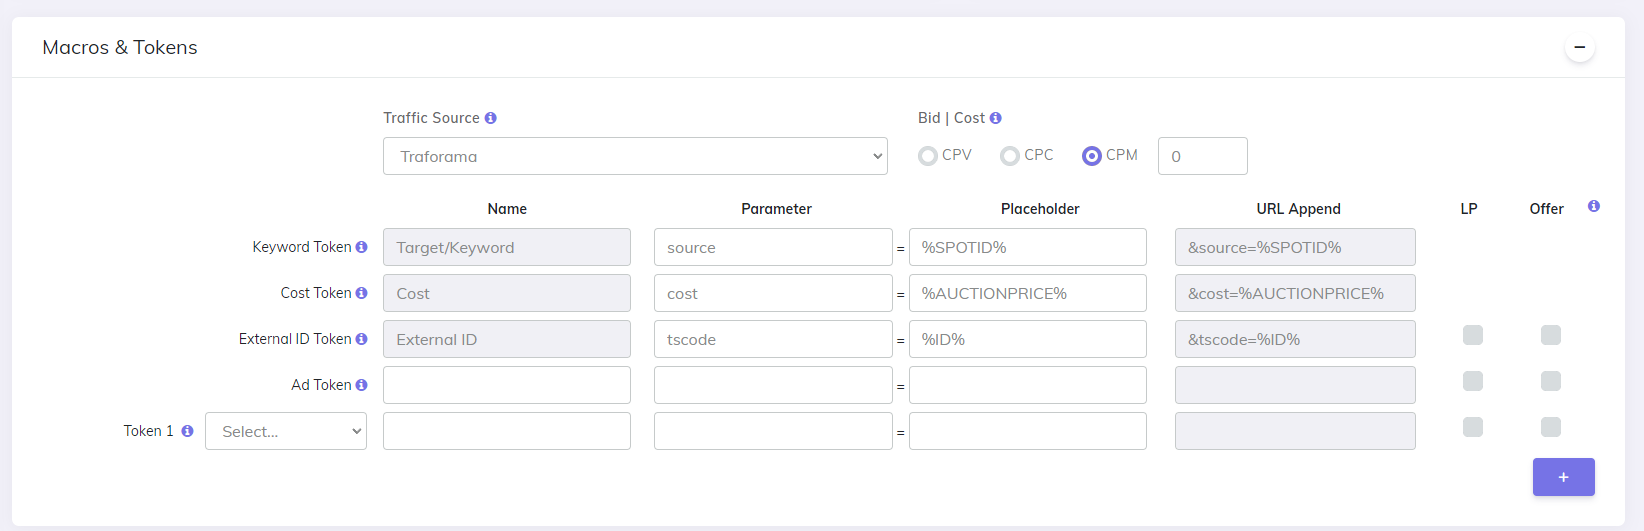This screenshot has width=1644, height=531.
Task: Click the Token 1 URL append field
Action: [1295, 431]
